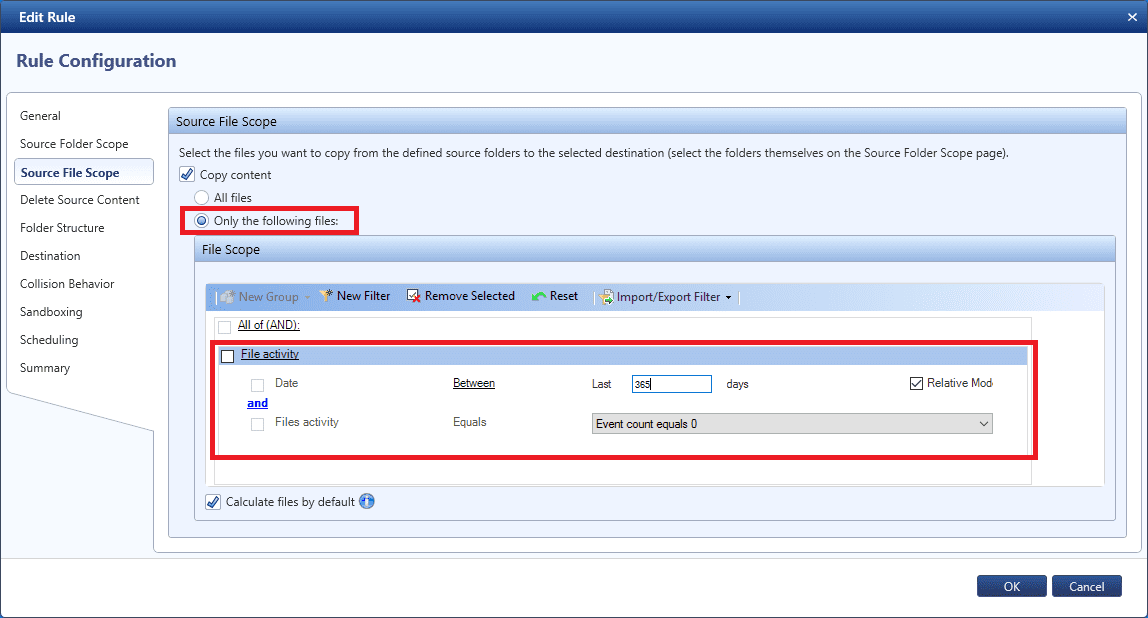Tick the File activity group checkbox

coord(228,356)
